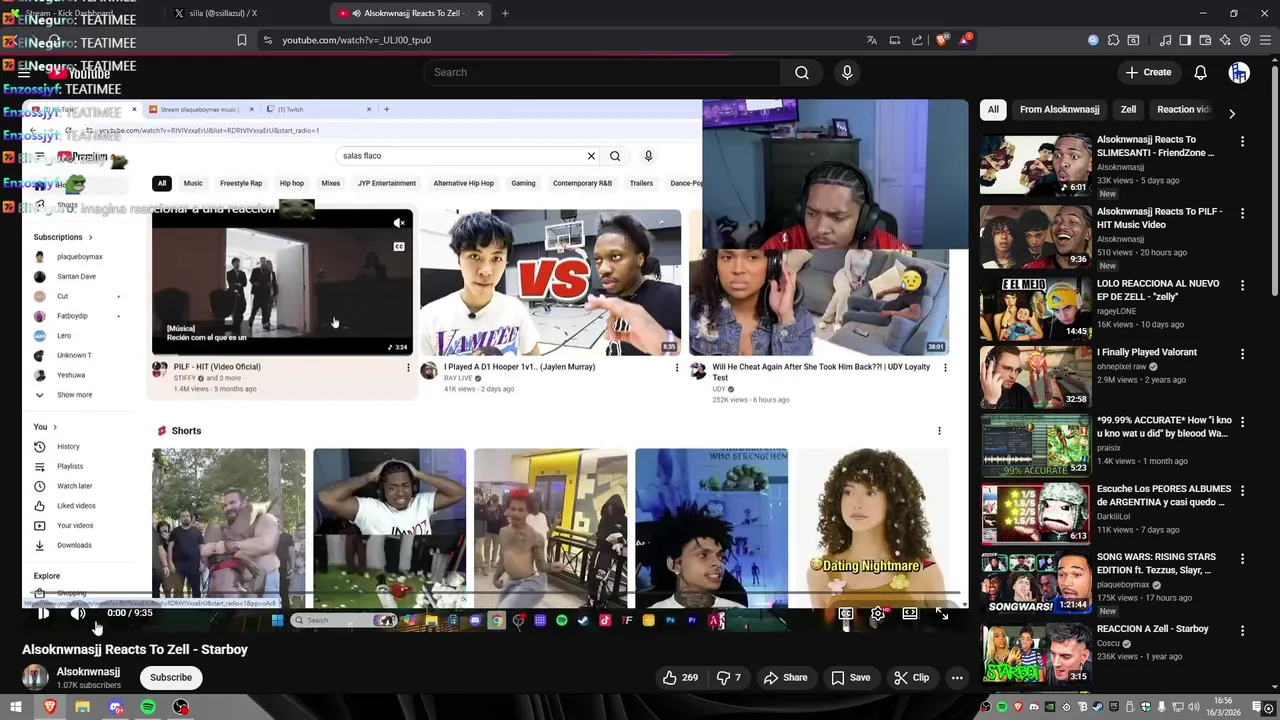
Task: Open the SLIMESANTI FriendZone video thumbnail
Action: click(1035, 164)
